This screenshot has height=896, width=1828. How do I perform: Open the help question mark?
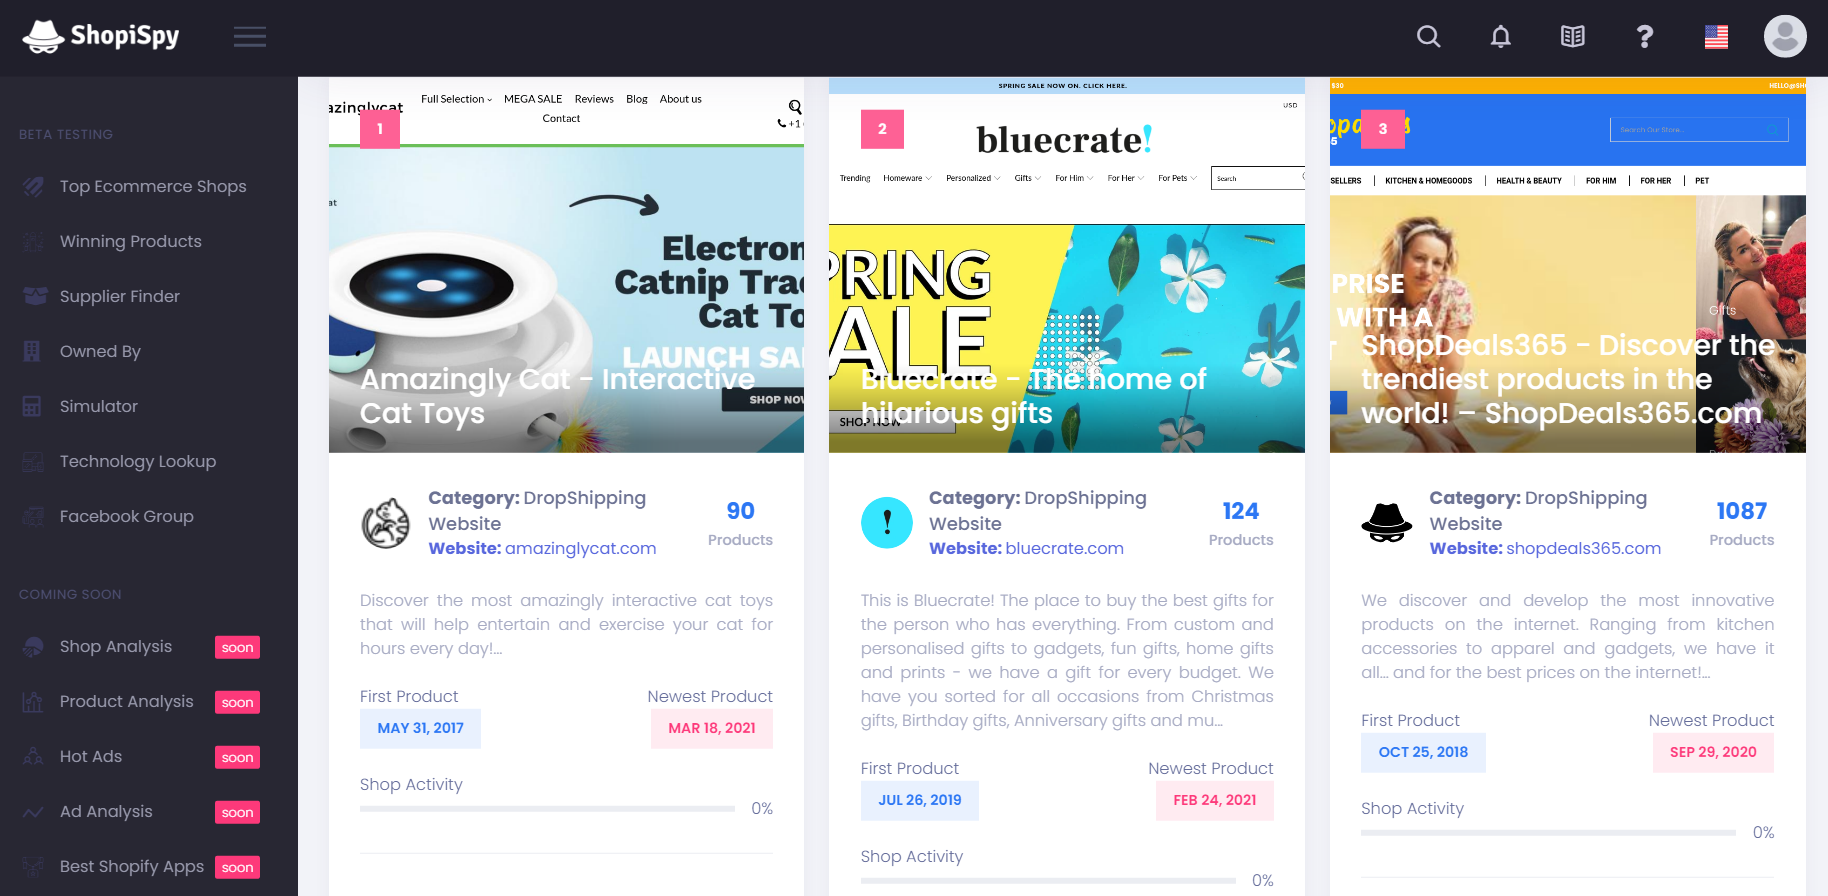point(1645,37)
